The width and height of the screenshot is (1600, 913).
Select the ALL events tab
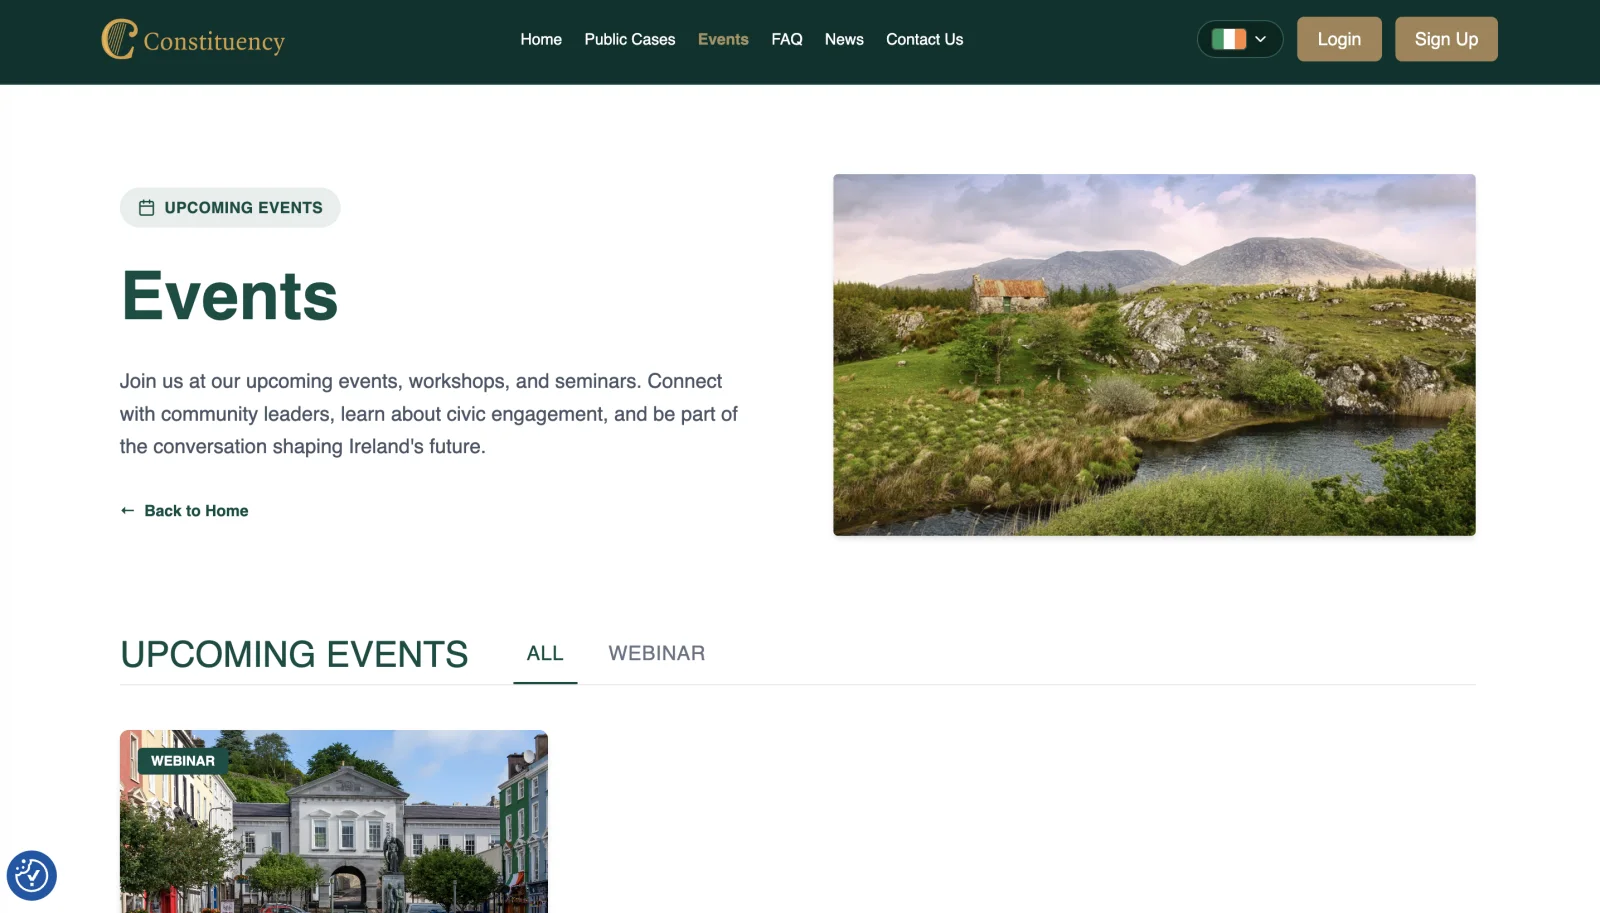(545, 654)
